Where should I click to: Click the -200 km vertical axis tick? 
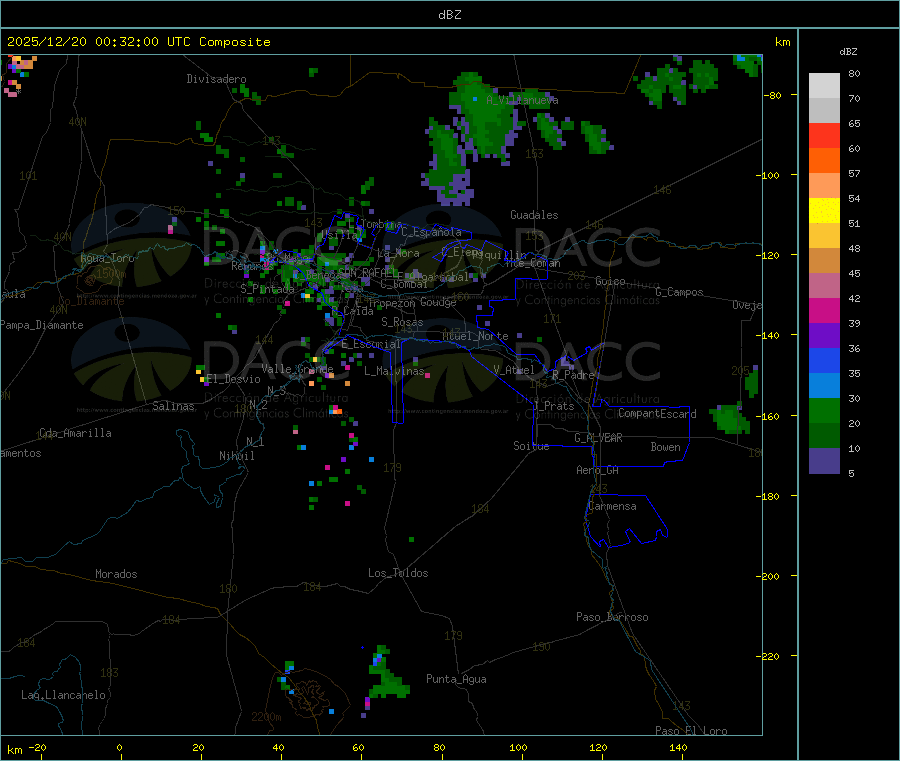[768, 576]
